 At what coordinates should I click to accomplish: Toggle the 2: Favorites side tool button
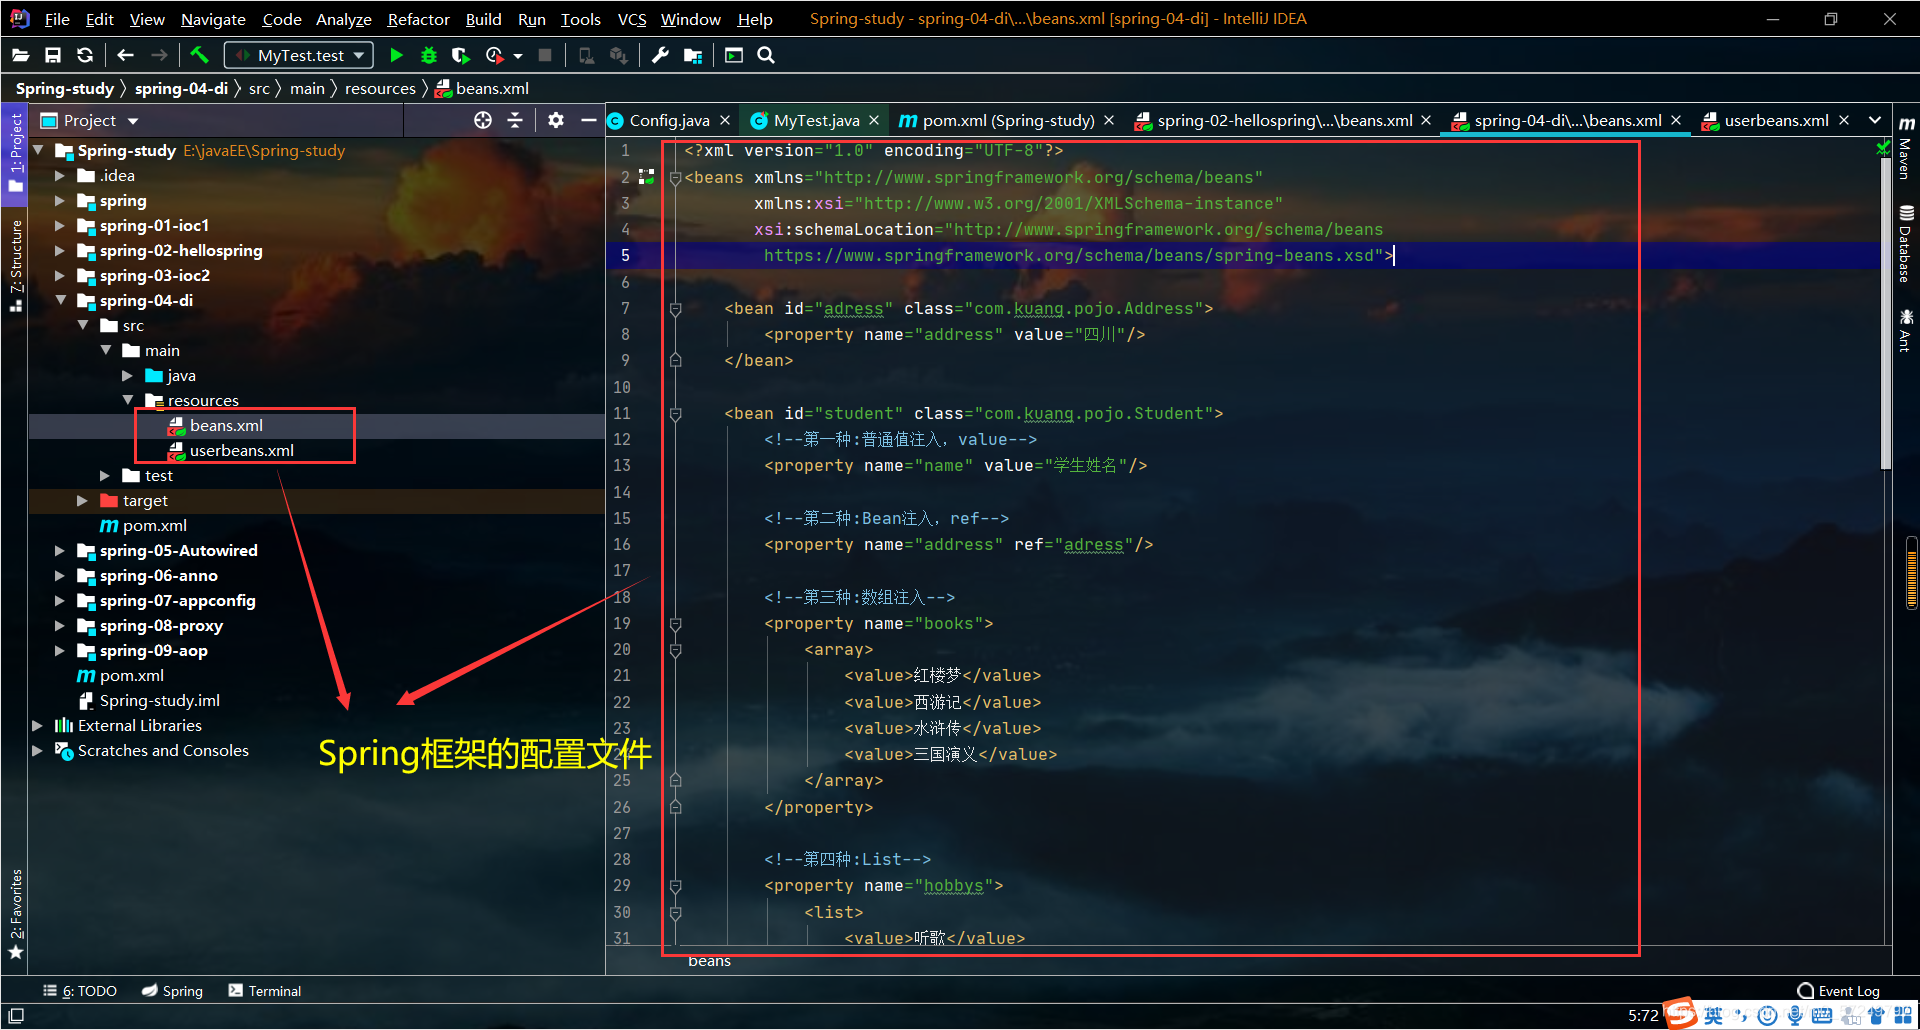point(16,912)
